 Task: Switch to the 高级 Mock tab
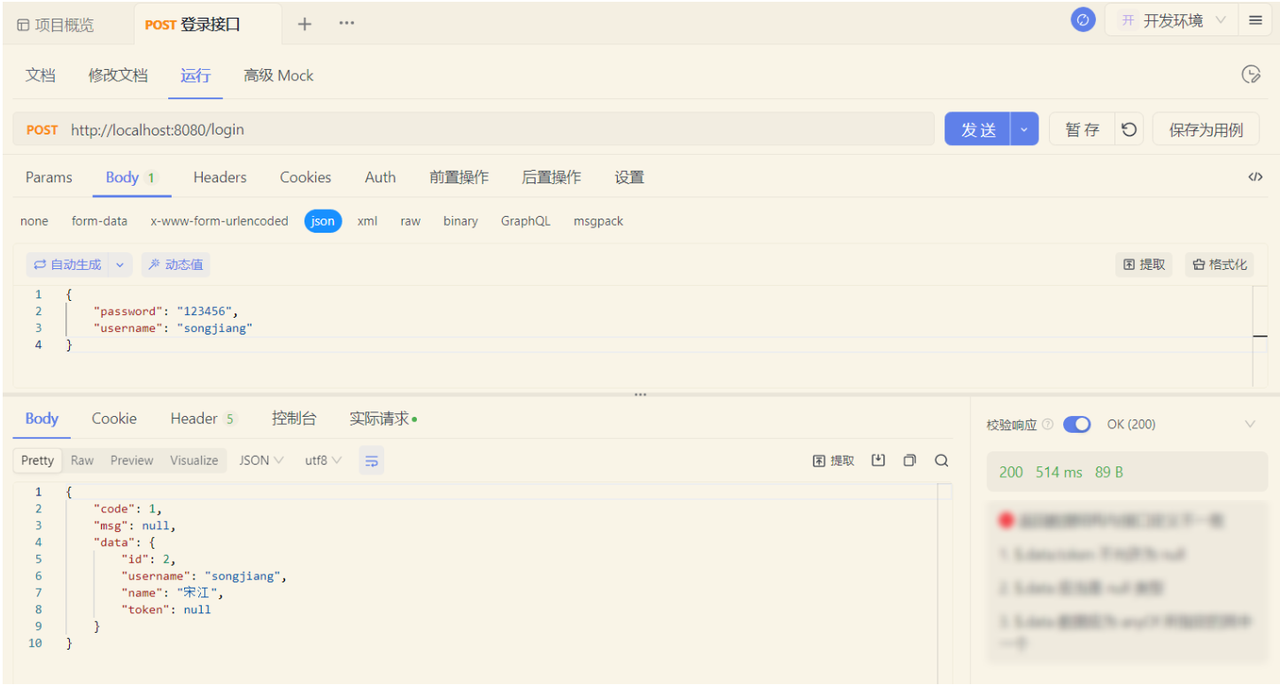(278, 75)
